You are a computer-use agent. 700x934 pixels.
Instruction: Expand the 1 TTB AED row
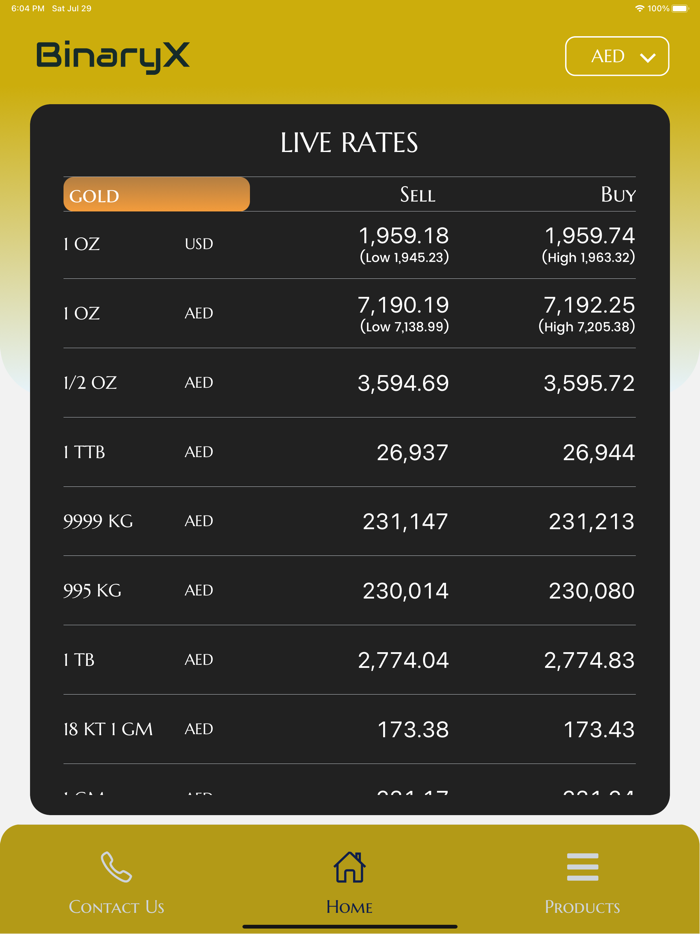(350, 452)
